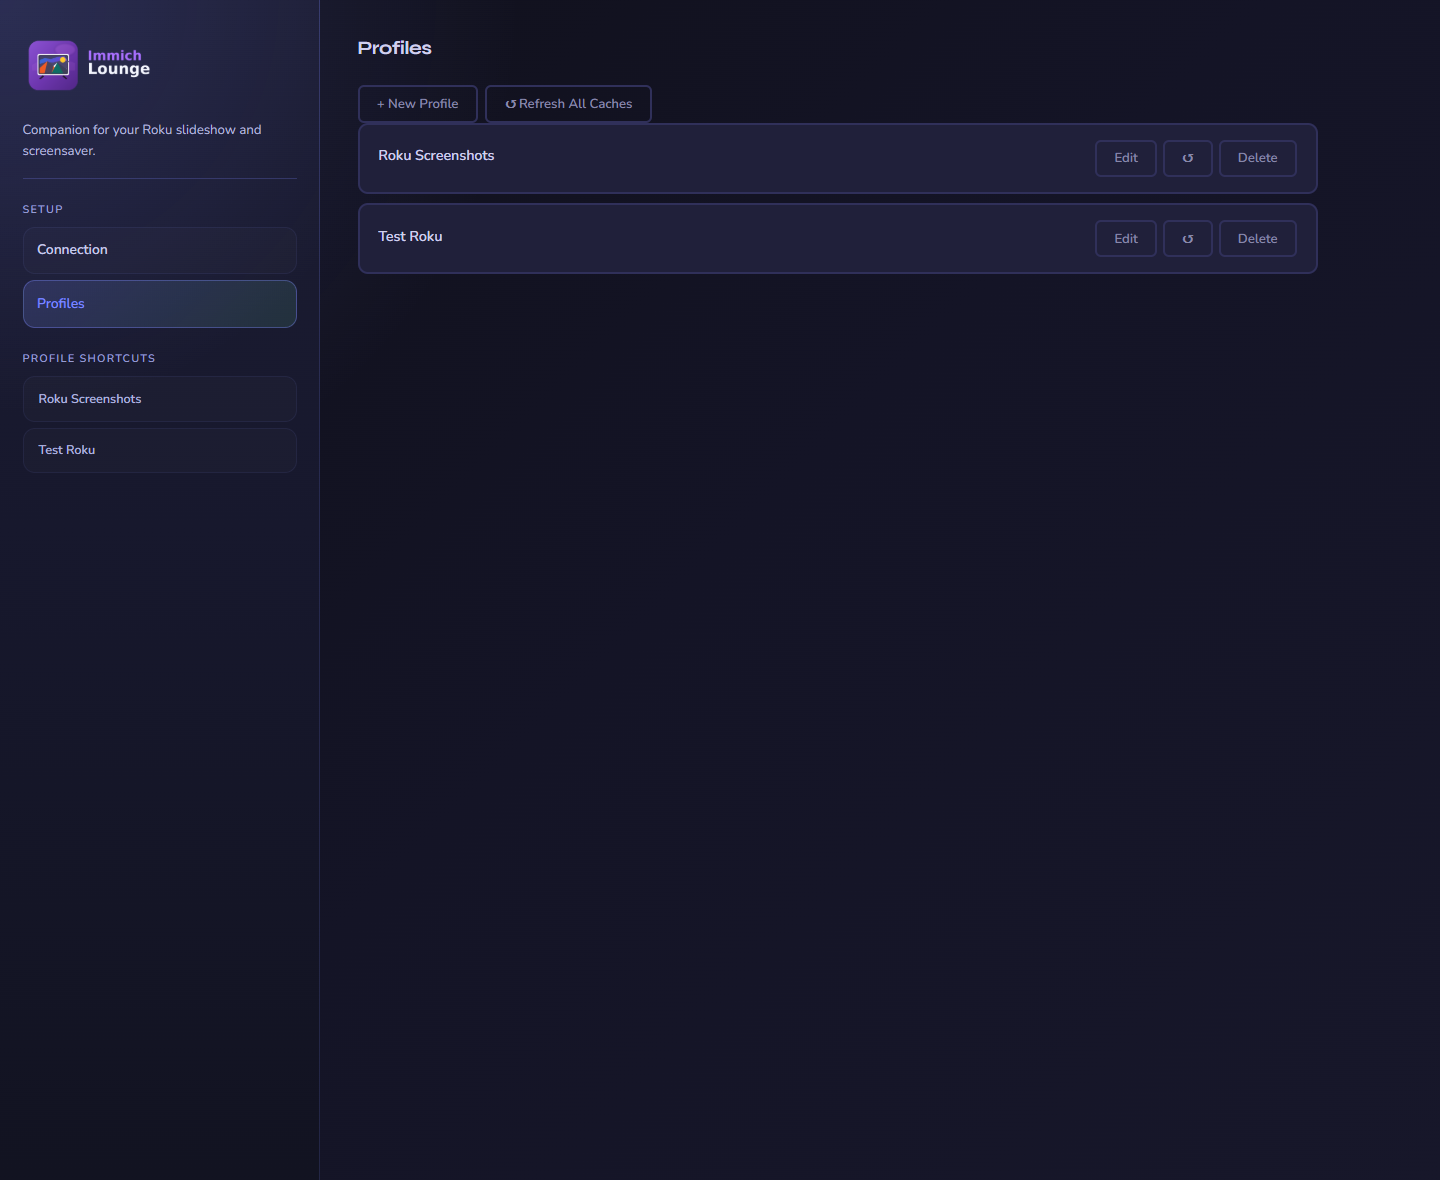Select the Profiles entry in Setup sidebar
The image size is (1440, 1180).
click(x=159, y=303)
